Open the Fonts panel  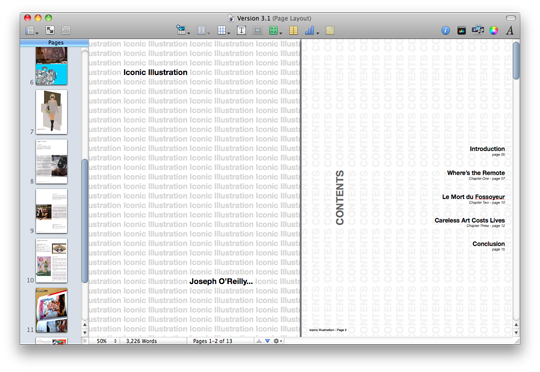tap(510, 31)
